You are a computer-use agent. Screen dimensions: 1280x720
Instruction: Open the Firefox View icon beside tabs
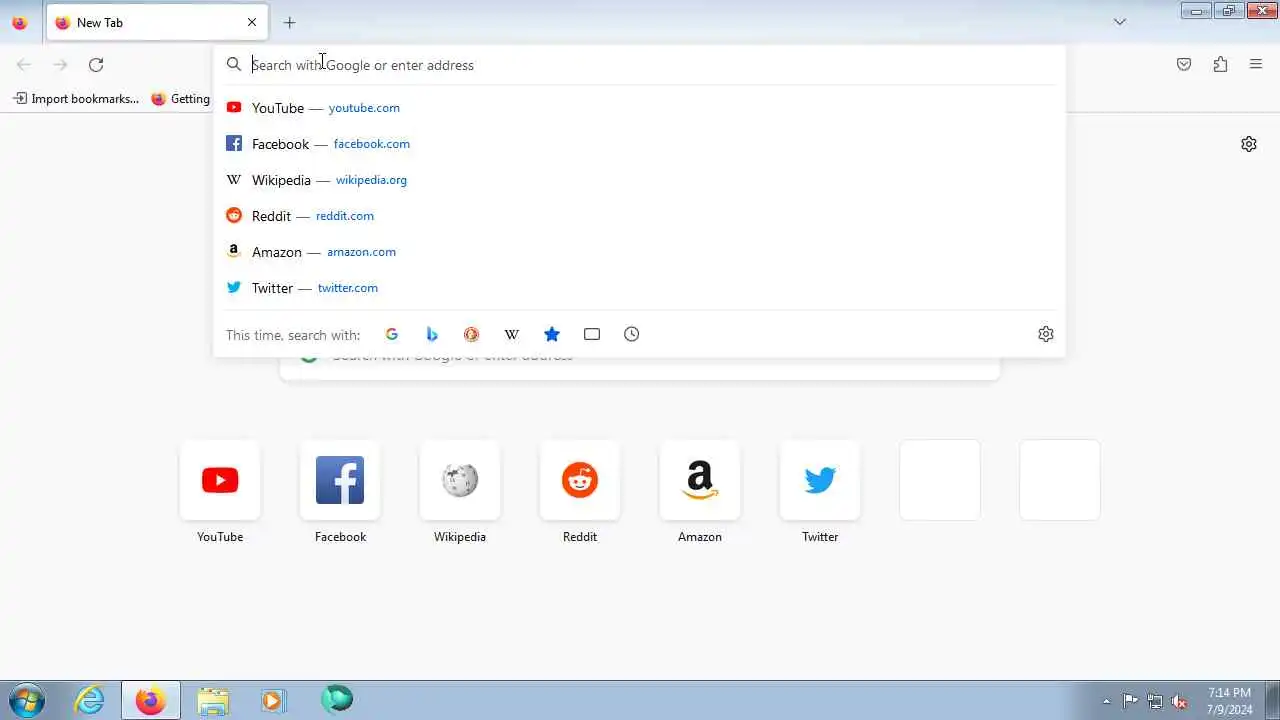pos(19,22)
